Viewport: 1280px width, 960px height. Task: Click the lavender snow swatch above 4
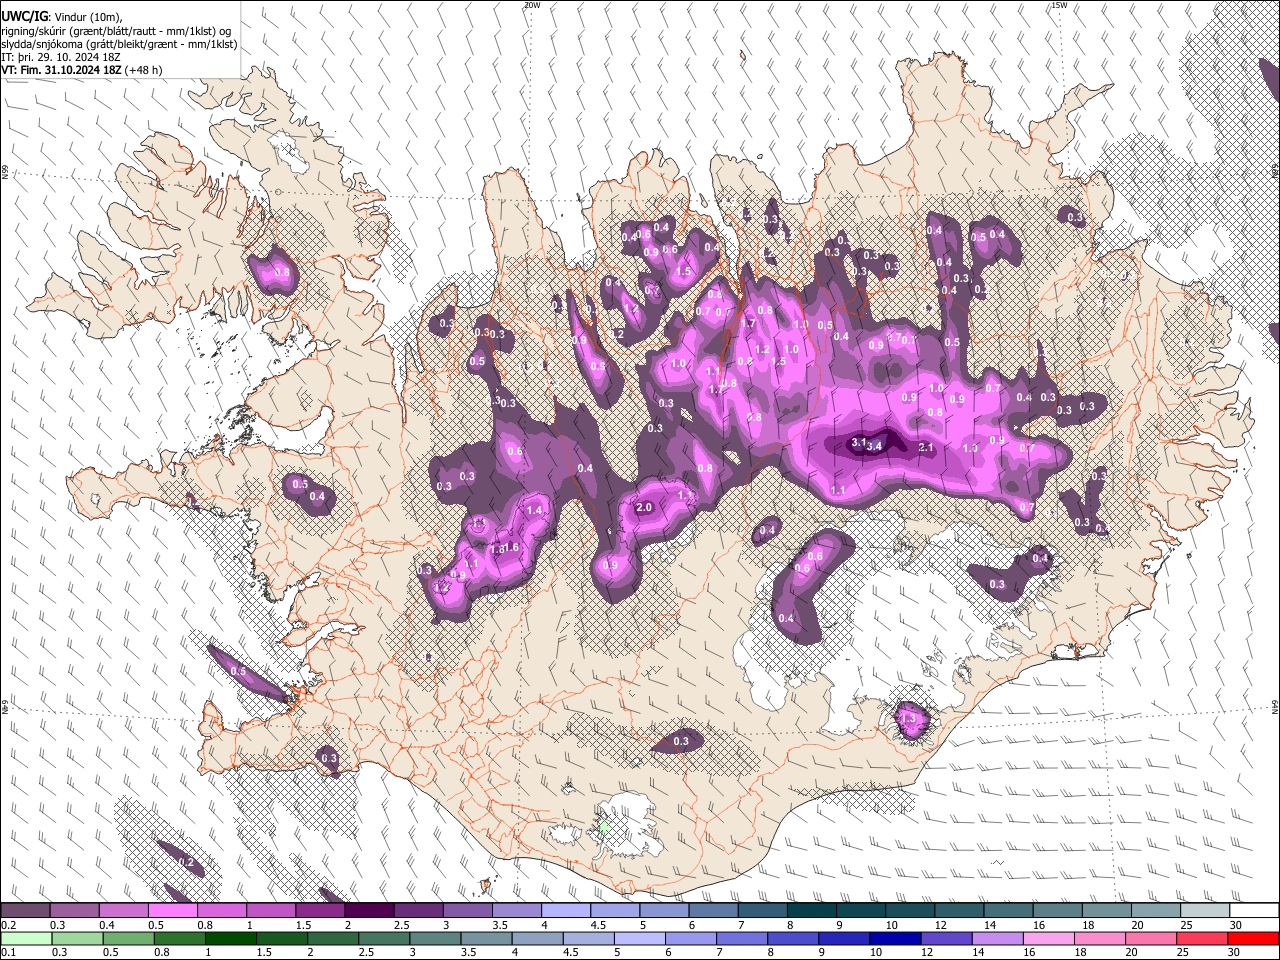(566, 911)
